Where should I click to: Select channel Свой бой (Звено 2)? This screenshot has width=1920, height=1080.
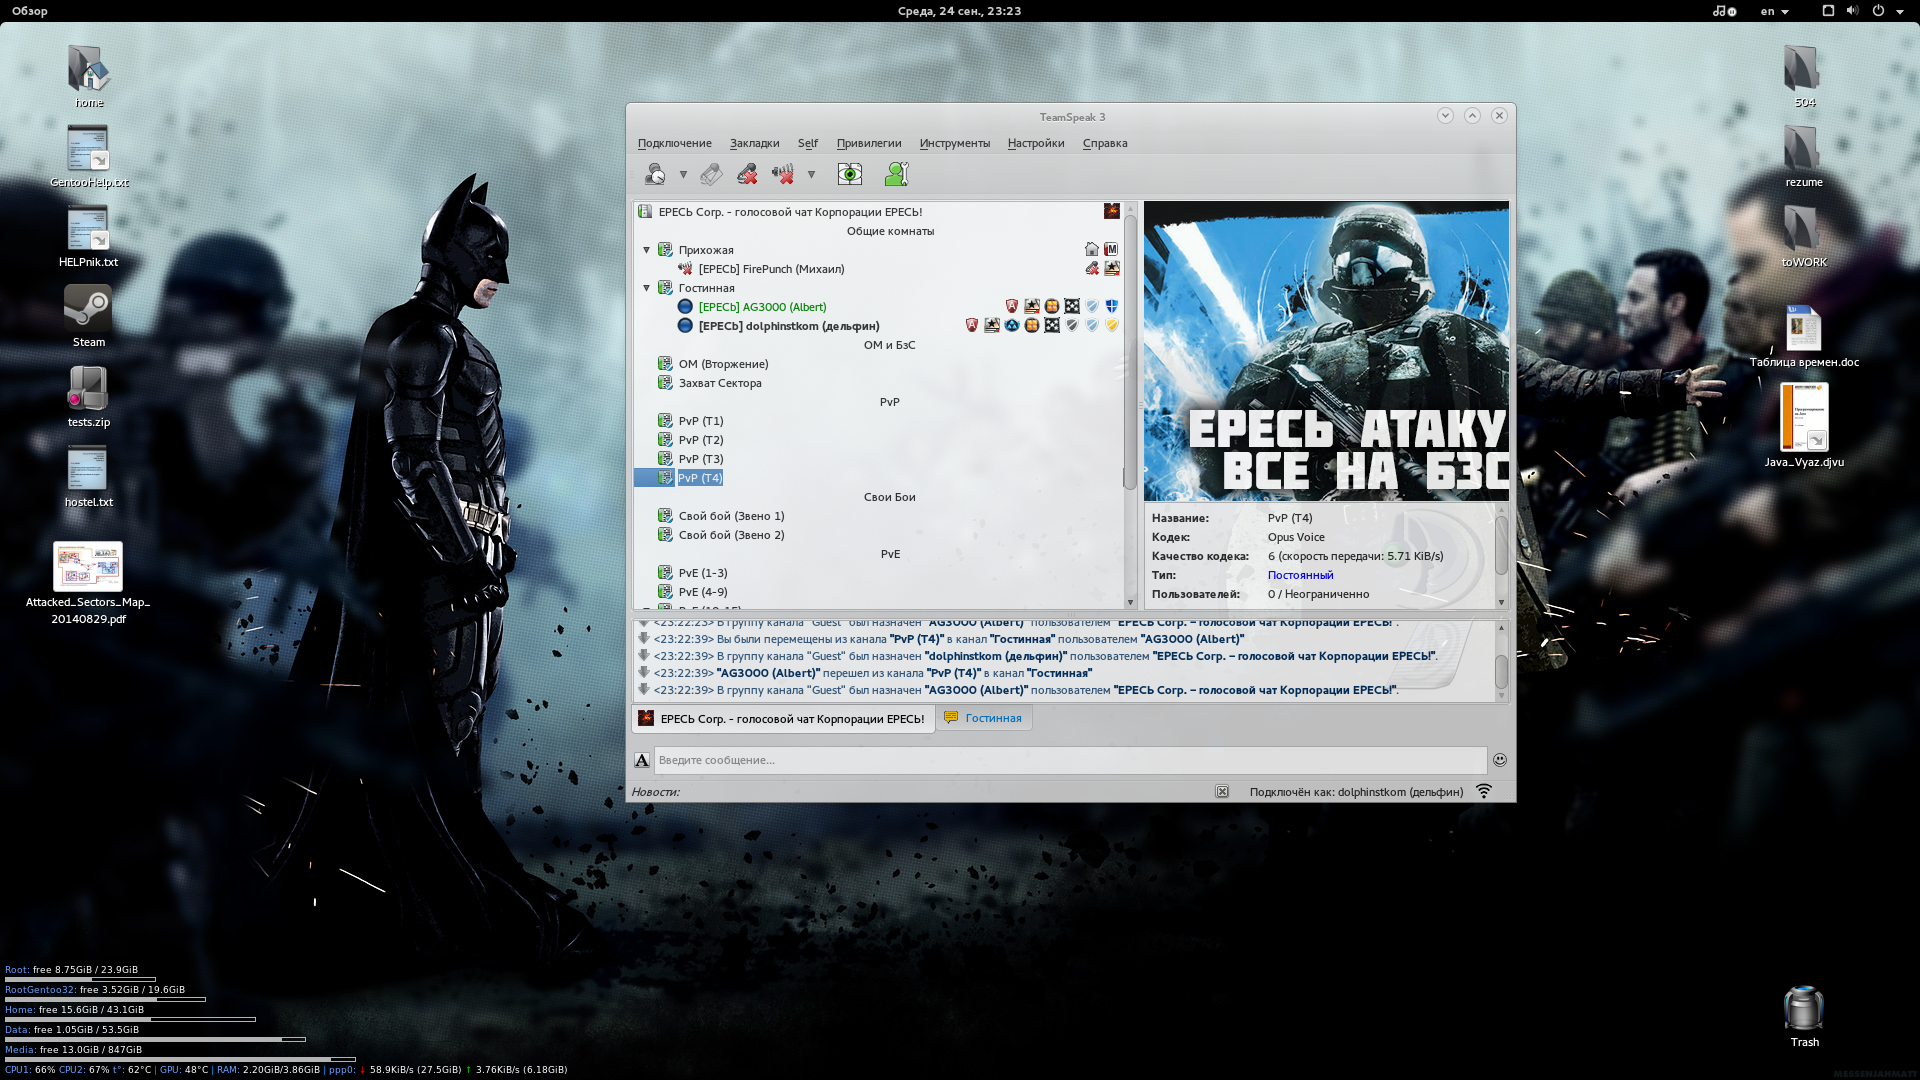coord(731,535)
